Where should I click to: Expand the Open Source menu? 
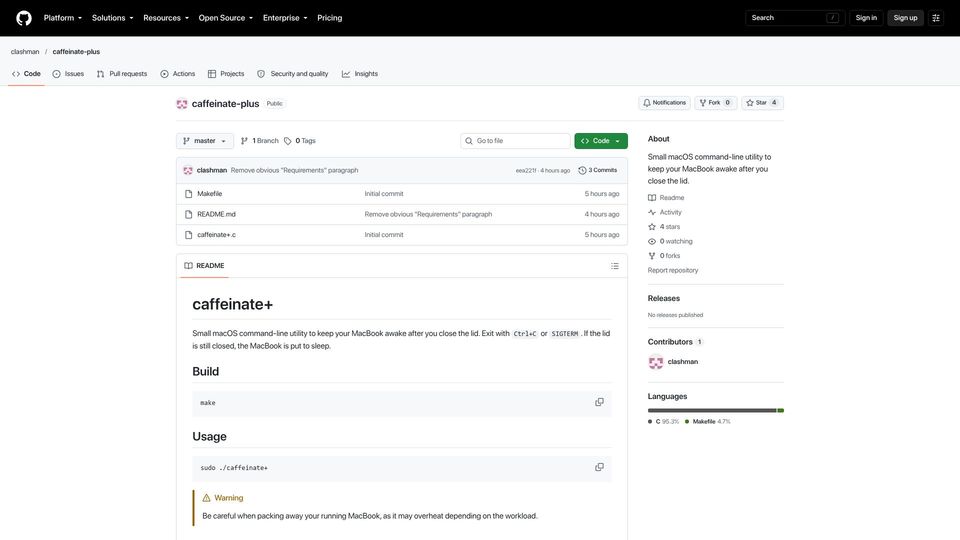(x=225, y=18)
